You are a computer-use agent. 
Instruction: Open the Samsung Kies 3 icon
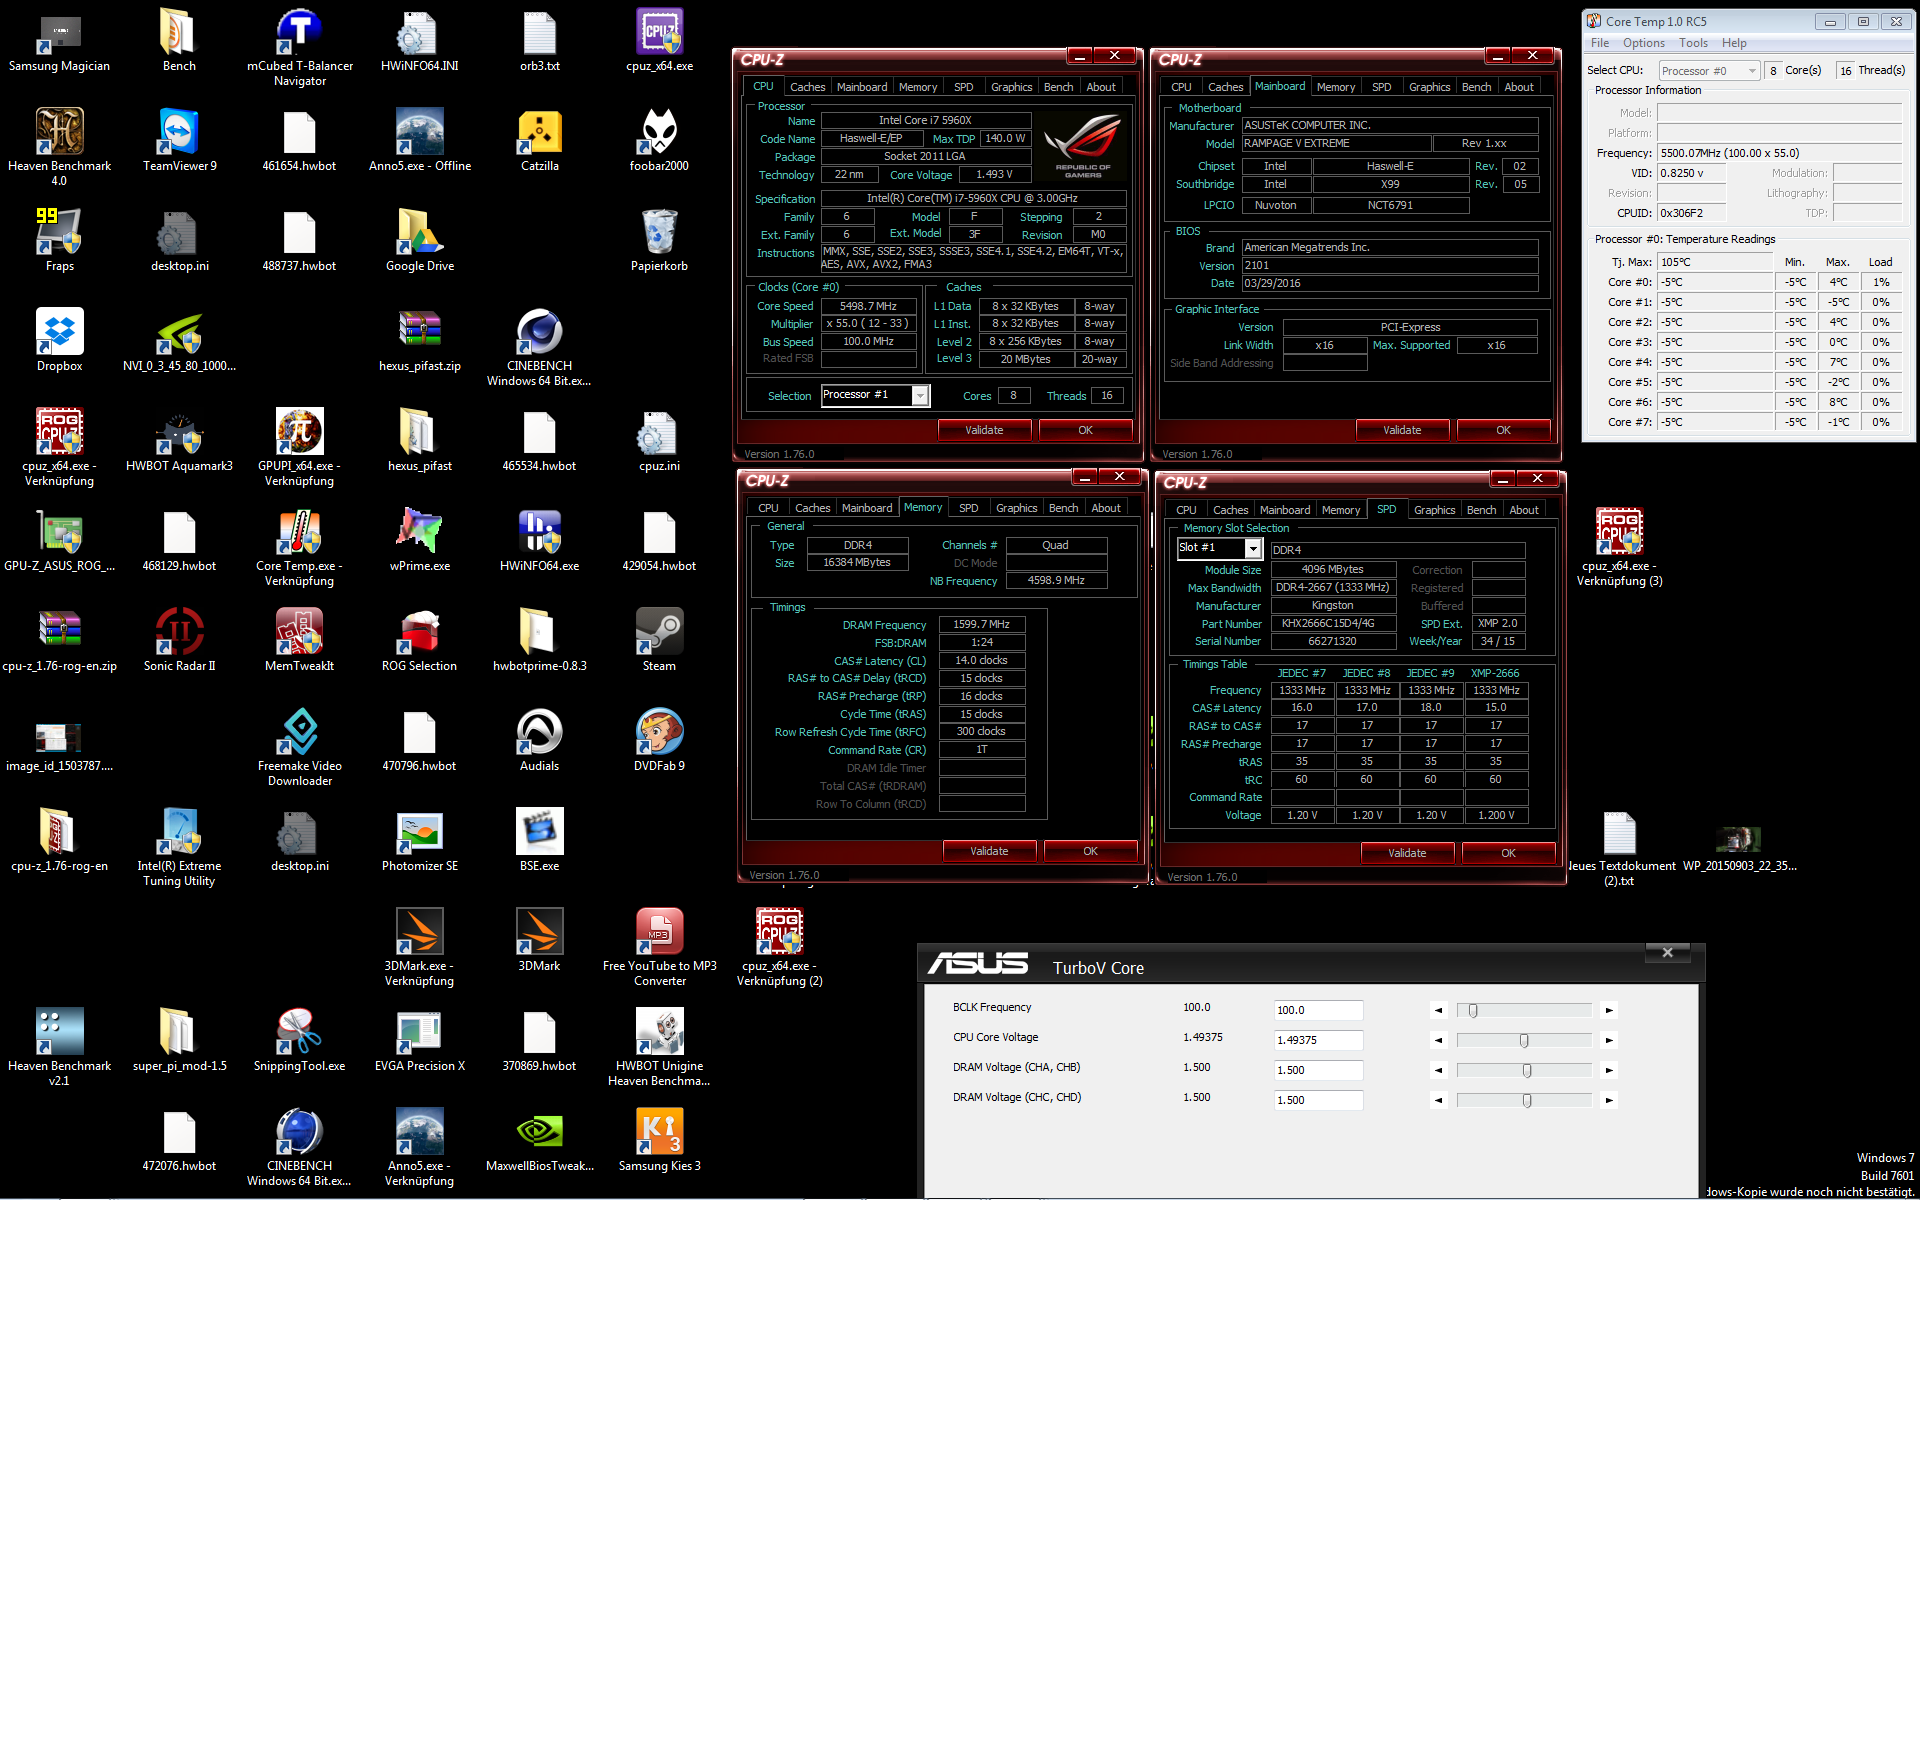pos(659,1141)
